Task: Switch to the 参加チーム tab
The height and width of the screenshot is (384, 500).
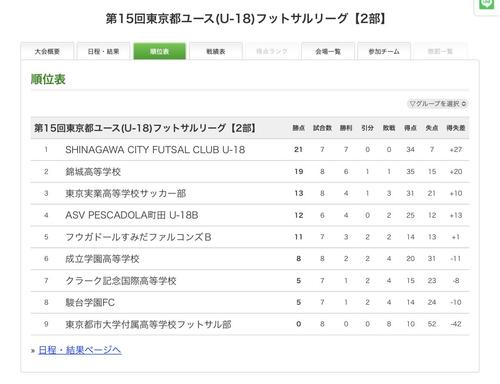Action: (384, 51)
